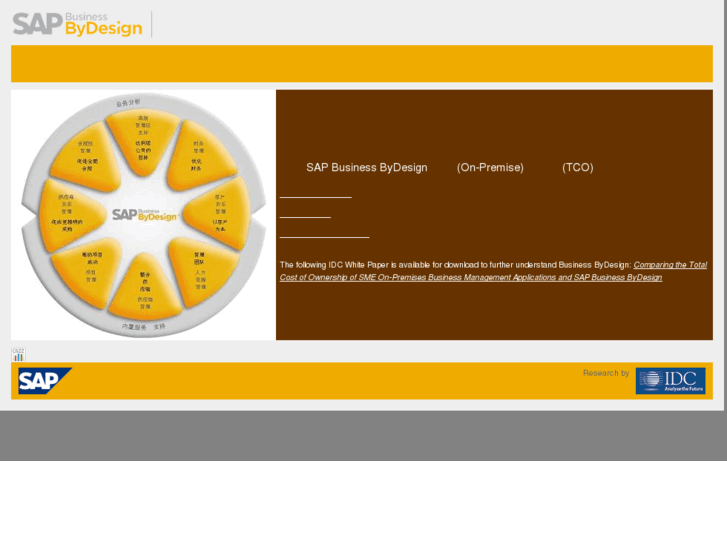Open the IDC Analyze the Future logo
Image resolution: width=727 pixels, height=545 pixels.
coord(670,381)
